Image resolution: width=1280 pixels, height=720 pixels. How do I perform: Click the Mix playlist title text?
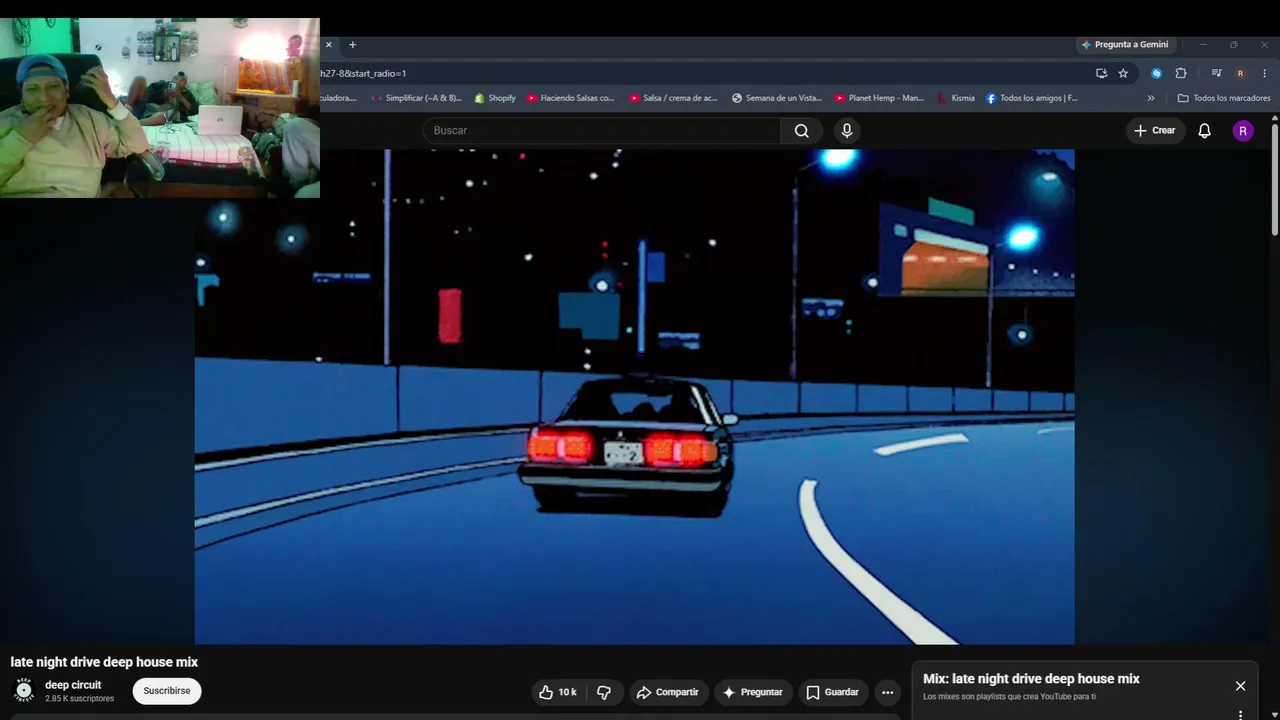(x=1031, y=679)
